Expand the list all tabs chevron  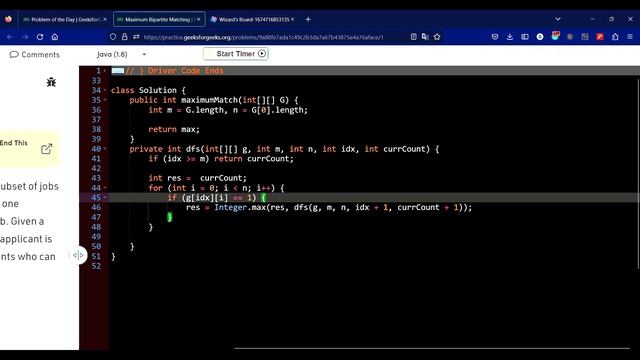pyautogui.click(x=558, y=19)
